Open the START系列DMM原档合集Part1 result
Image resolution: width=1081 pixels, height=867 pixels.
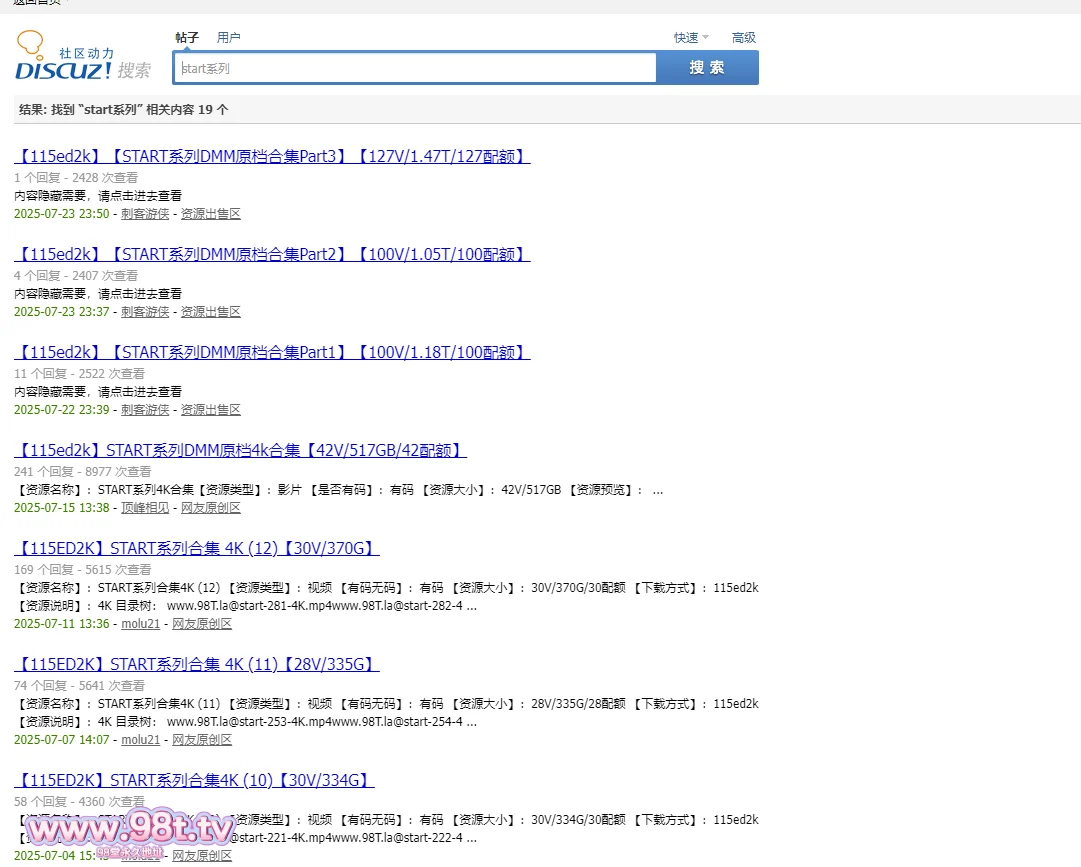(271, 352)
